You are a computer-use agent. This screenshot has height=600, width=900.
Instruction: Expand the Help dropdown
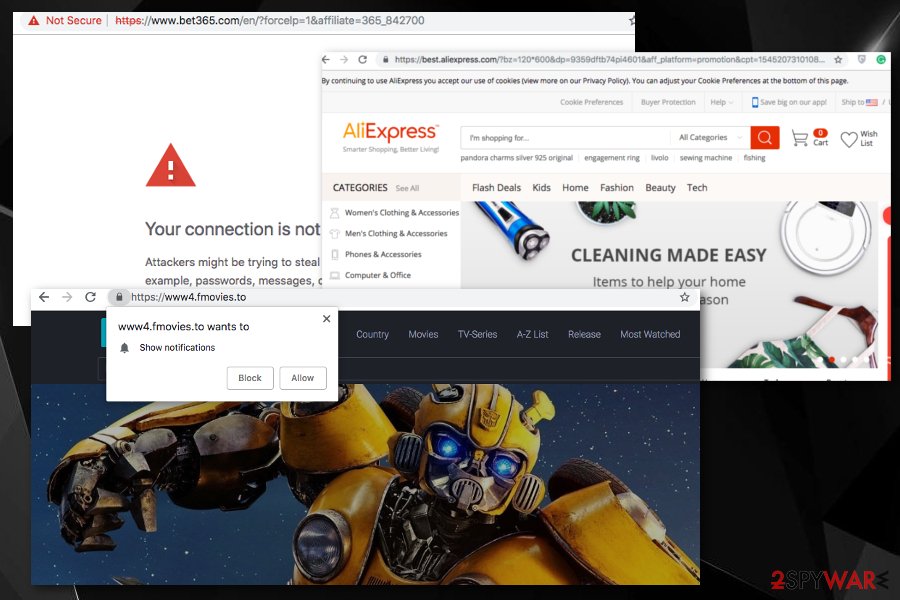pyautogui.click(x=721, y=102)
